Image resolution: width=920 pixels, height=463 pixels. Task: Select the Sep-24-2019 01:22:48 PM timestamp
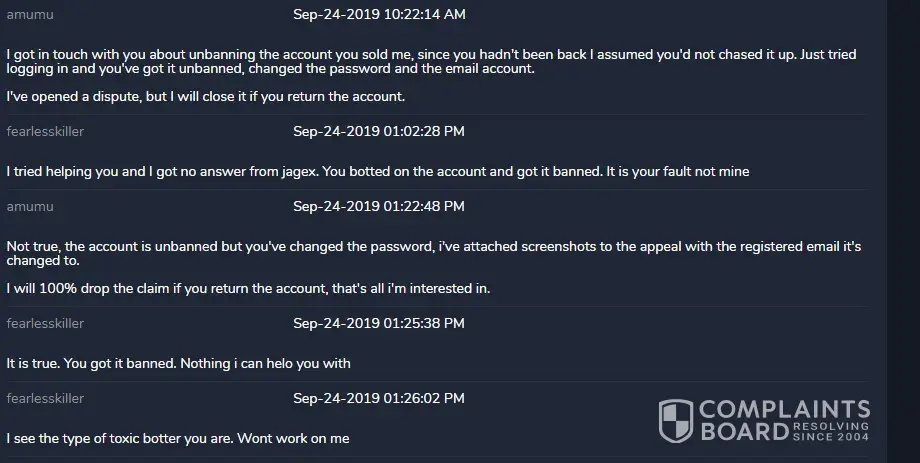[379, 207]
